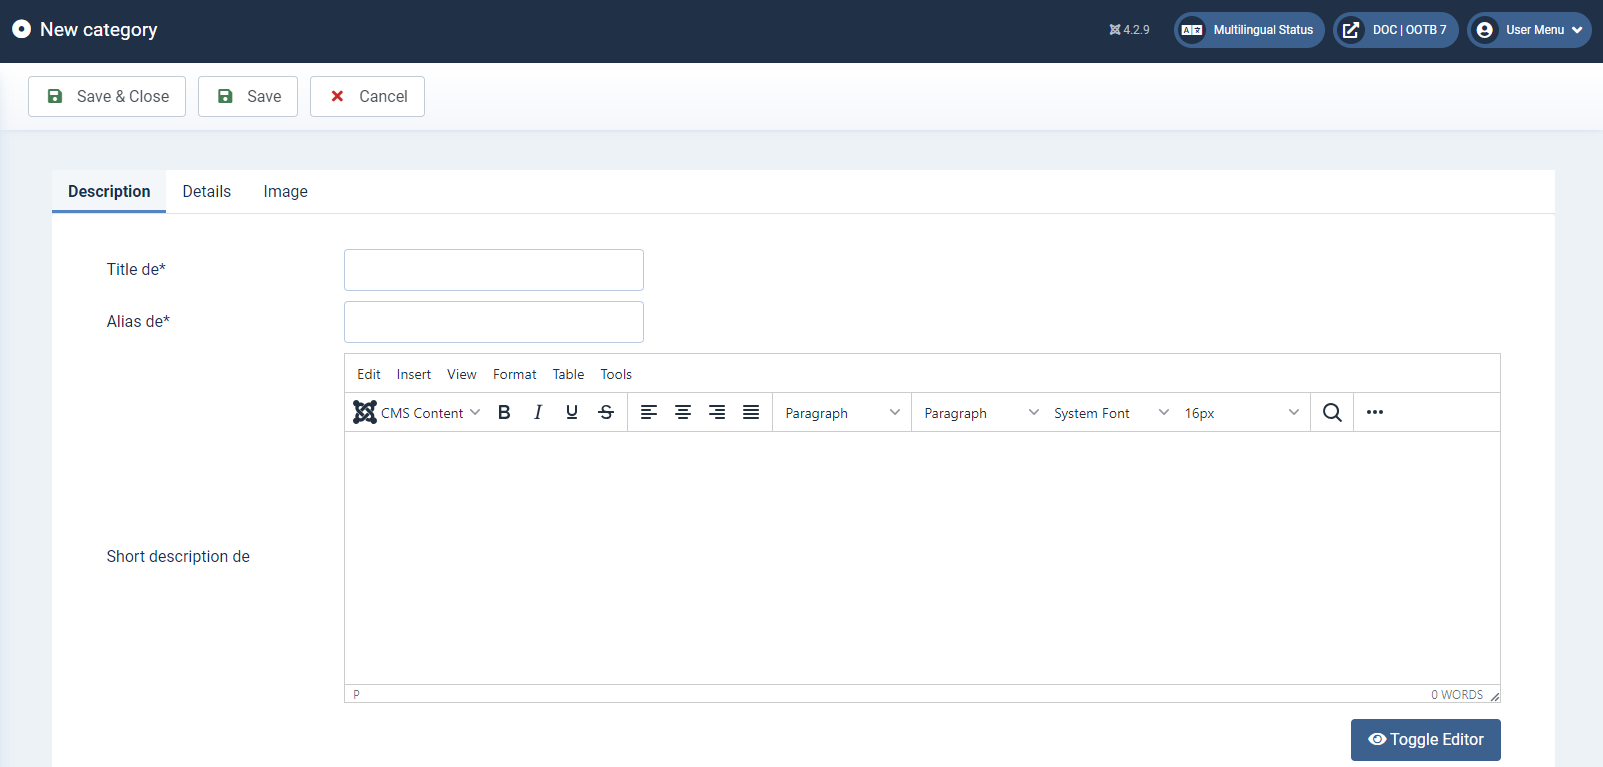This screenshot has height=767, width=1603.
Task: Switch to the Description tab
Action: (109, 191)
